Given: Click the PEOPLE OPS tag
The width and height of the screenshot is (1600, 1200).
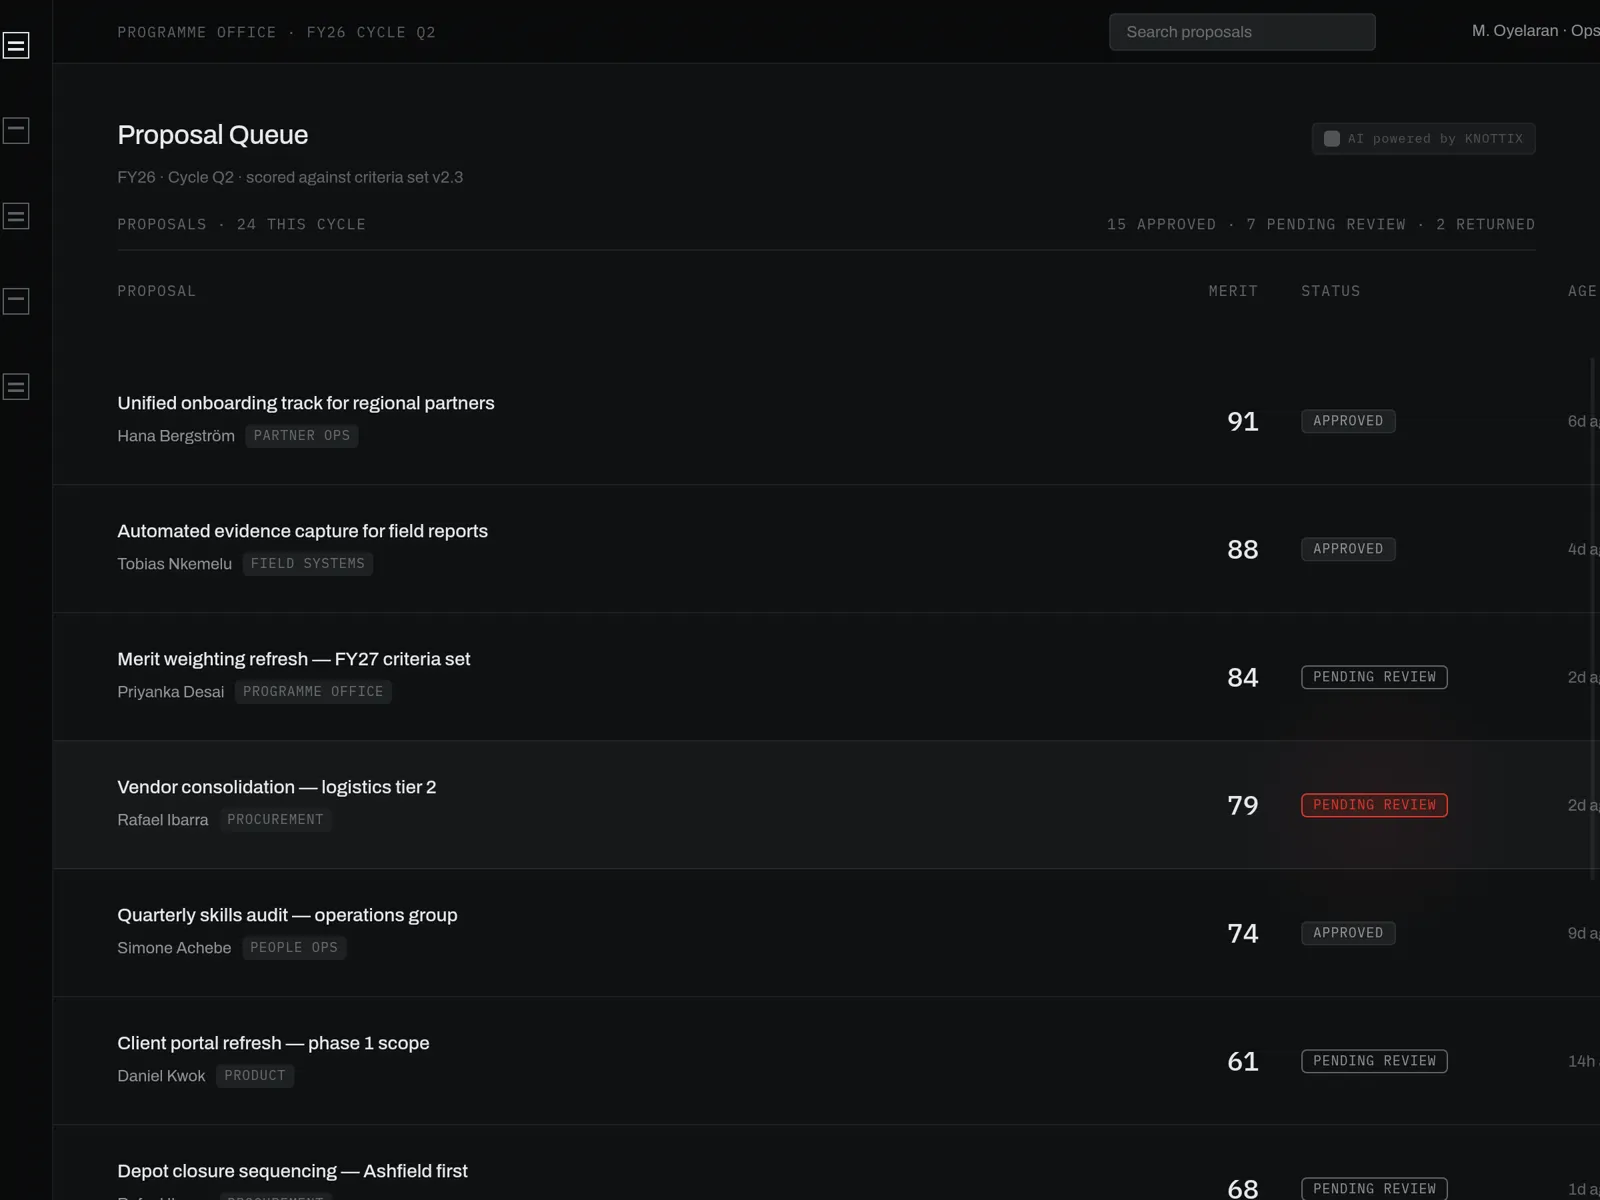Looking at the screenshot, I should (x=294, y=948).
